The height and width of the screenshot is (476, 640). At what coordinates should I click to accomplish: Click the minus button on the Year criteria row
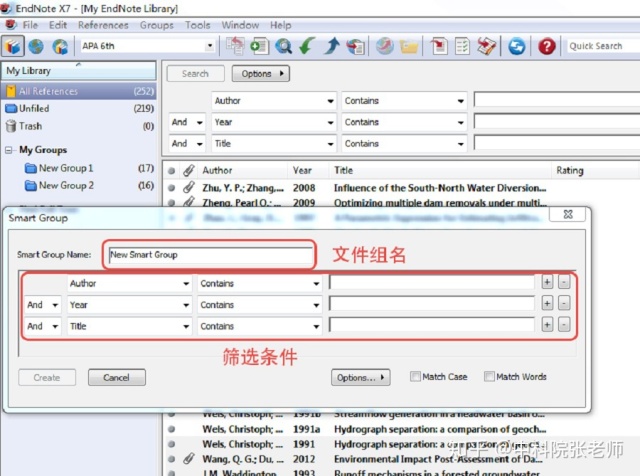(564, 303)
